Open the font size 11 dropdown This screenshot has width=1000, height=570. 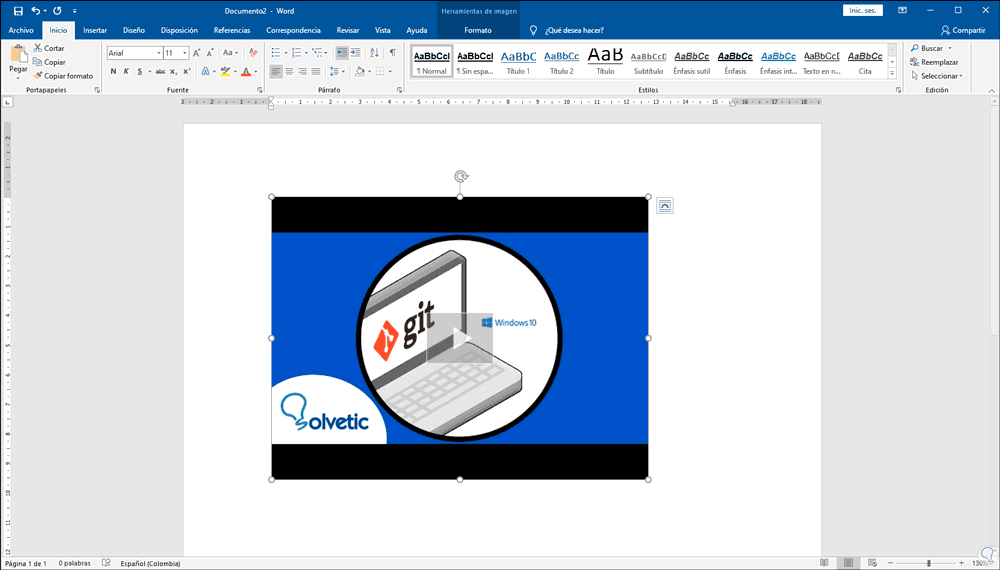point(185,53)
